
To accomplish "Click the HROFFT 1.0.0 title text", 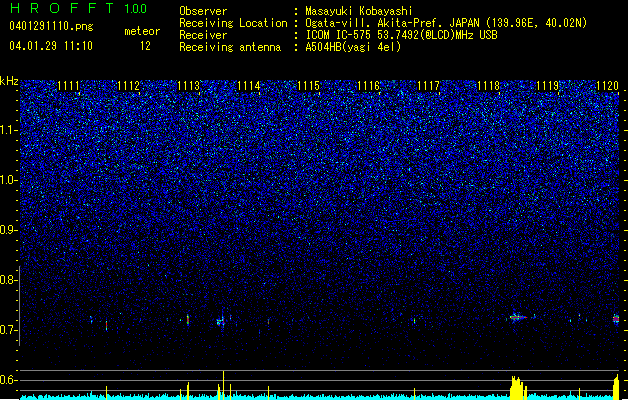I will click(79, 8).
